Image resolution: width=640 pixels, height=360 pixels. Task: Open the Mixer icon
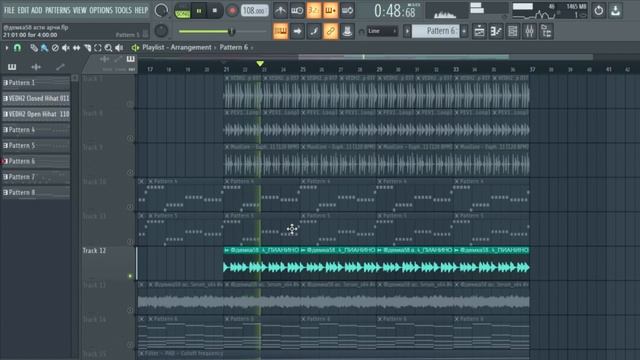[529, 31]
